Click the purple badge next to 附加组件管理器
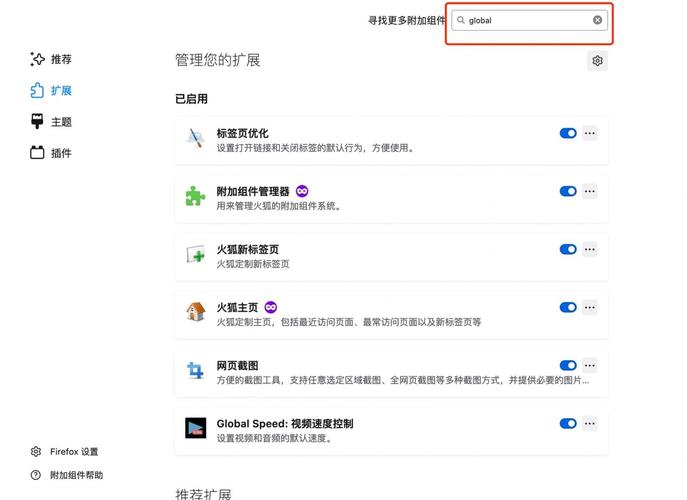 [302, 191]
